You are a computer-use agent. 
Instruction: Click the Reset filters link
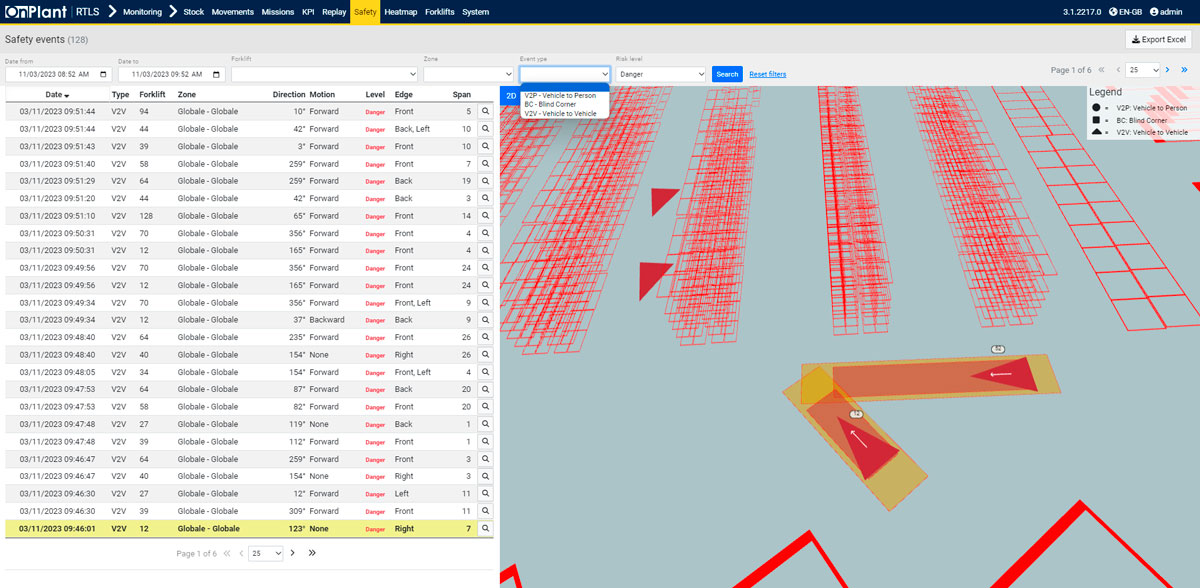click(x=767, y=74)
